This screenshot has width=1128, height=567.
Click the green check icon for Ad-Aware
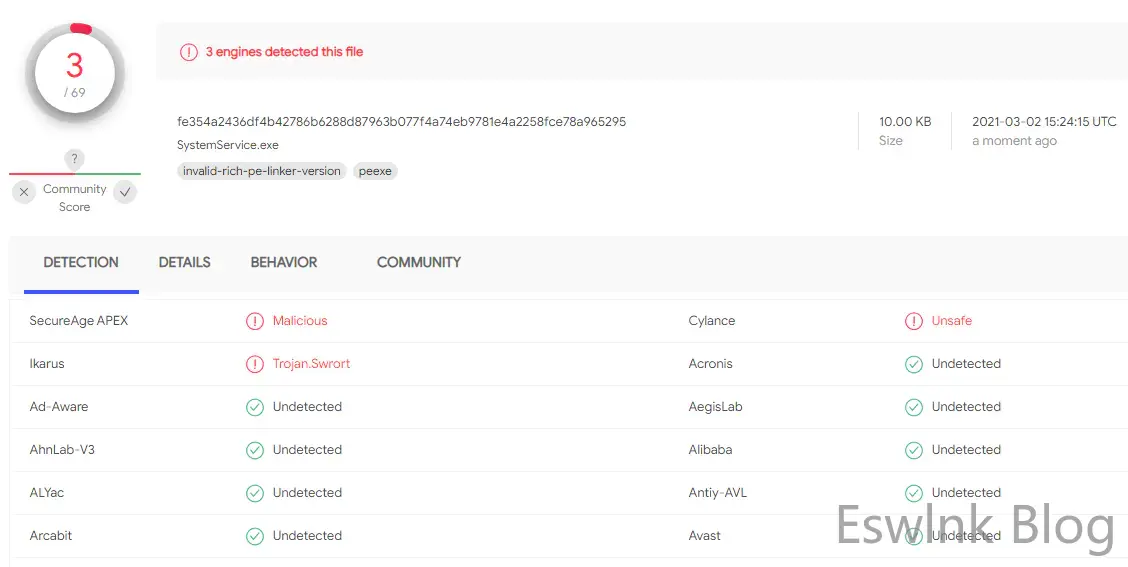[x=255, y=407]
